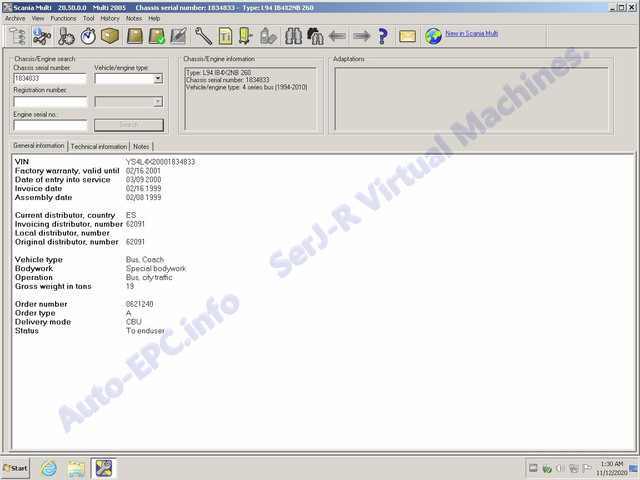Screen dimensions: 640x480
Task: Click the yellow vehicle lift icon
Action: click(246, 36)
